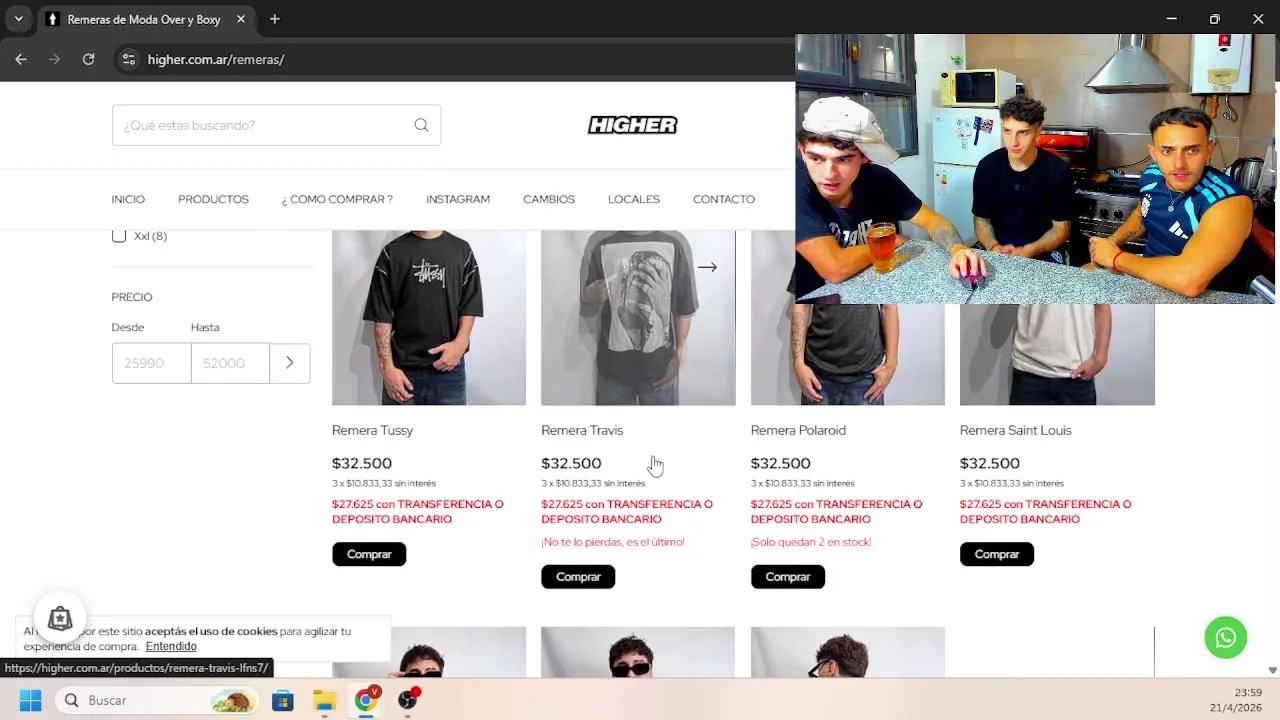Viewport: 1280px width, 720px height.
Task: Click Entendido in the cookie notice
Action: [171, 646]
